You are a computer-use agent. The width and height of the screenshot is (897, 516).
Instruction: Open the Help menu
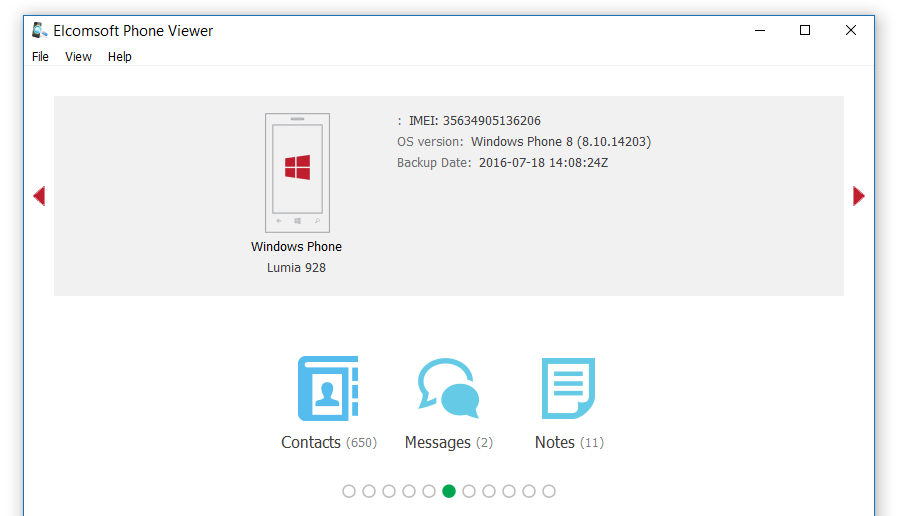(x=120, y=57)
